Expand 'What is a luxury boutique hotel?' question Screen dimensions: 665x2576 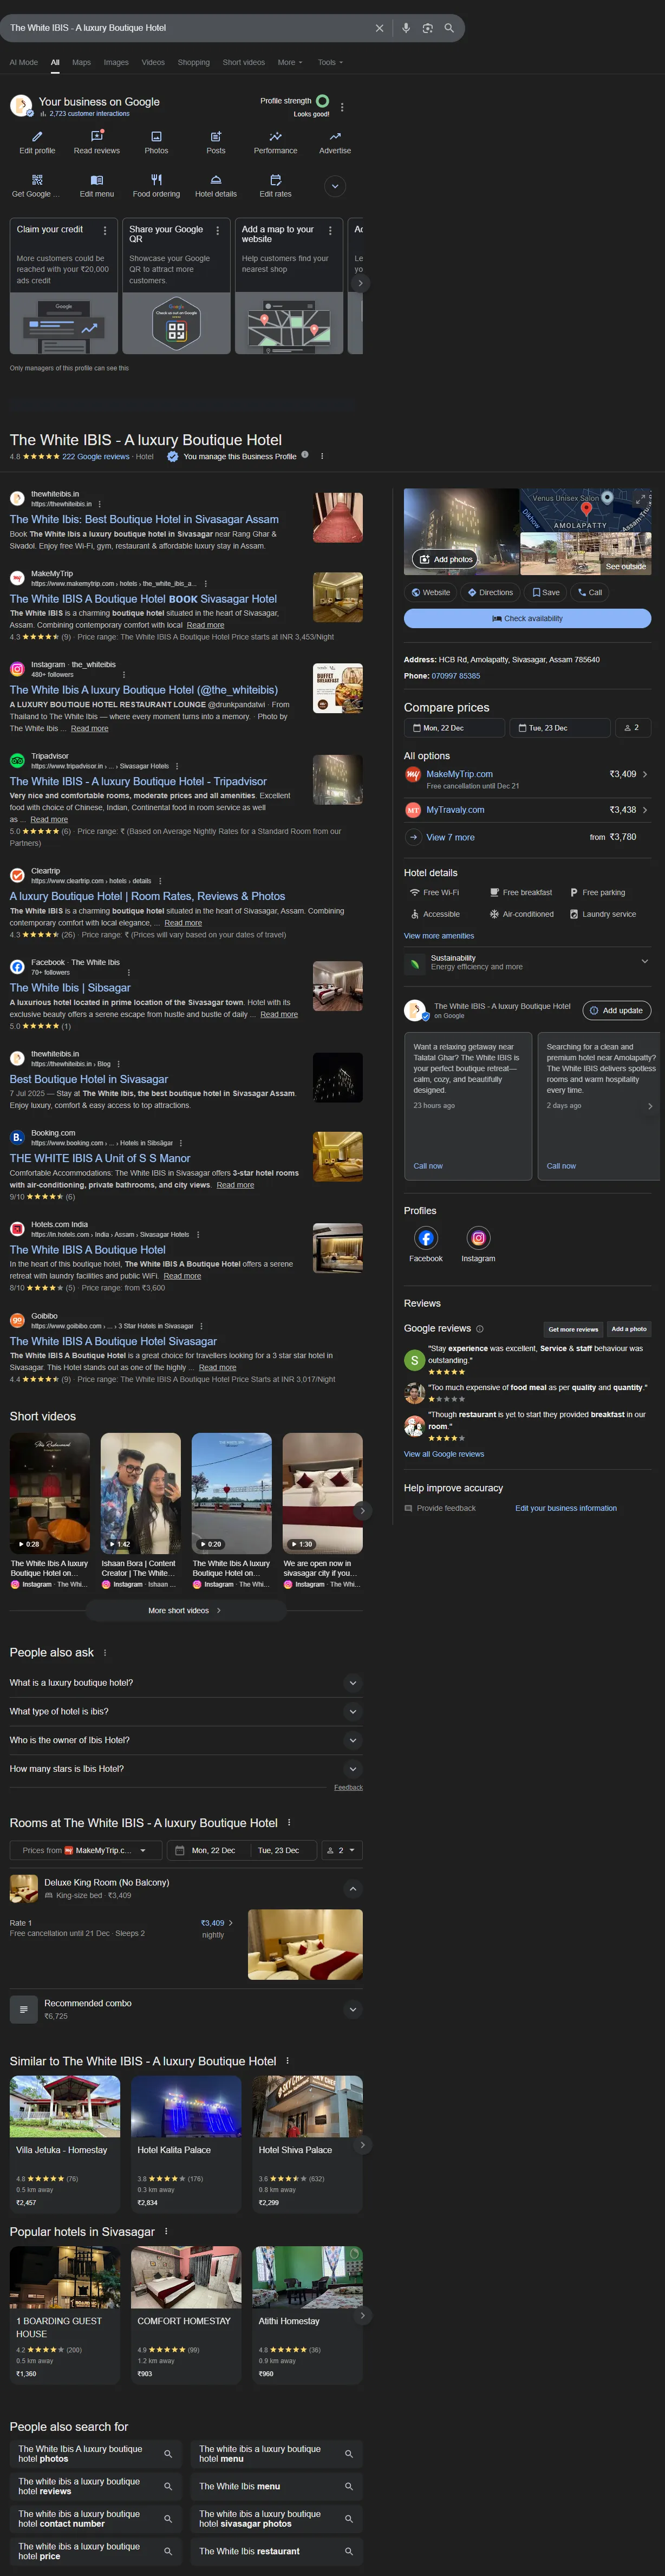click(x=352, y=1683)
